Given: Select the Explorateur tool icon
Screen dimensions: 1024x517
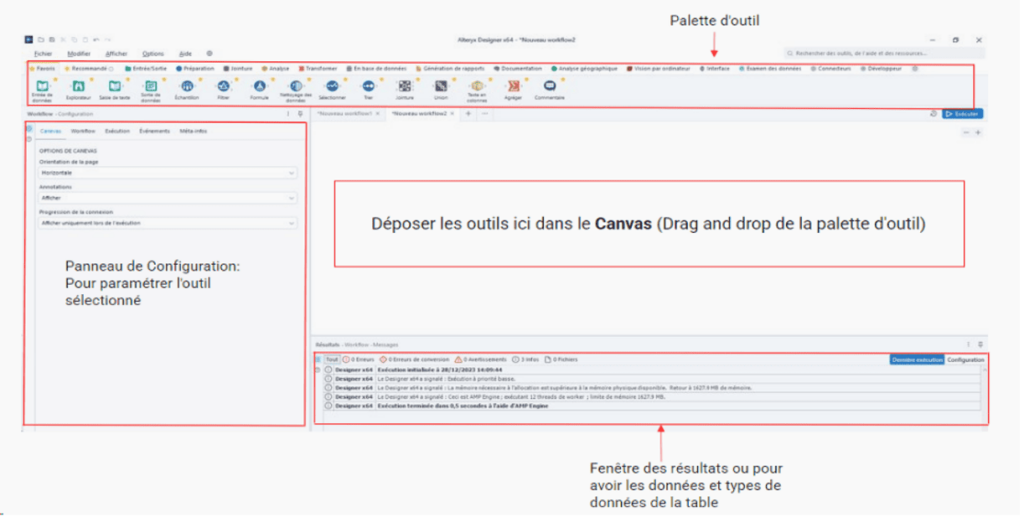Looking at the screenshot, I should point(78,86).
